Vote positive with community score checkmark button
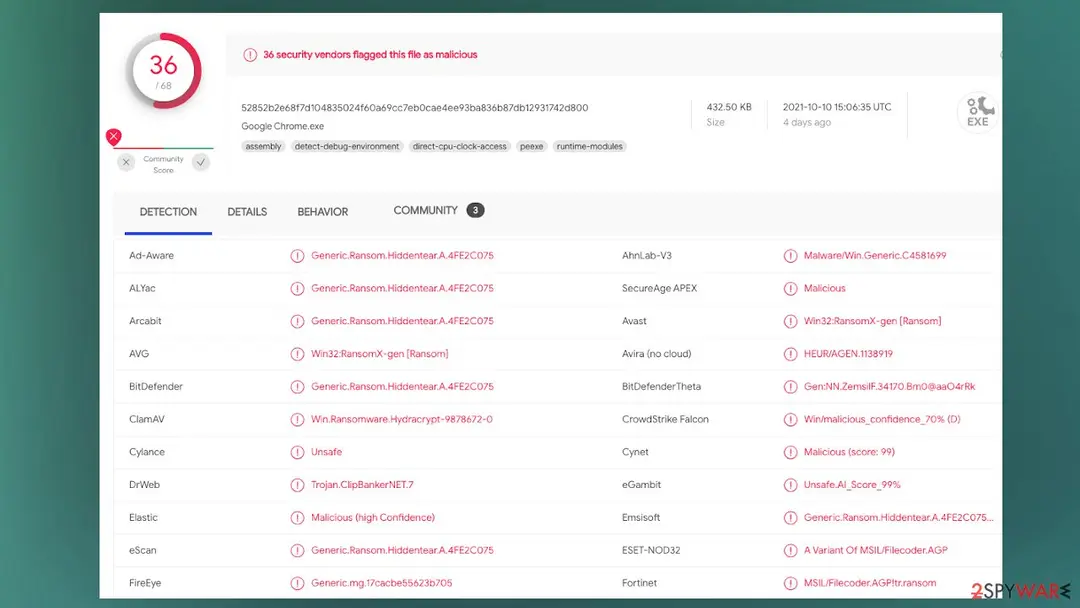The width and height of the screenshot is (1080, 608). (201, 163)
